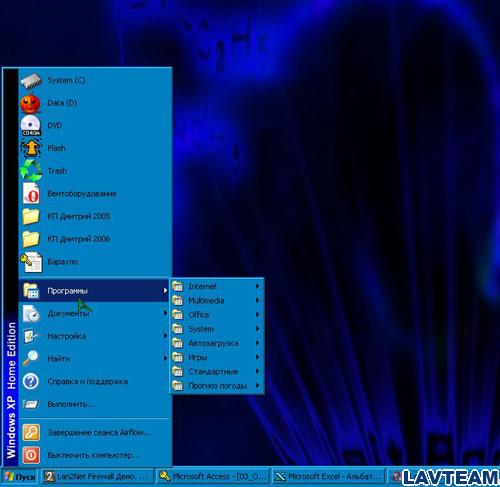Expand the Multimedia submenu arrow
Viewport: 500px width, 487px height.
258,300
